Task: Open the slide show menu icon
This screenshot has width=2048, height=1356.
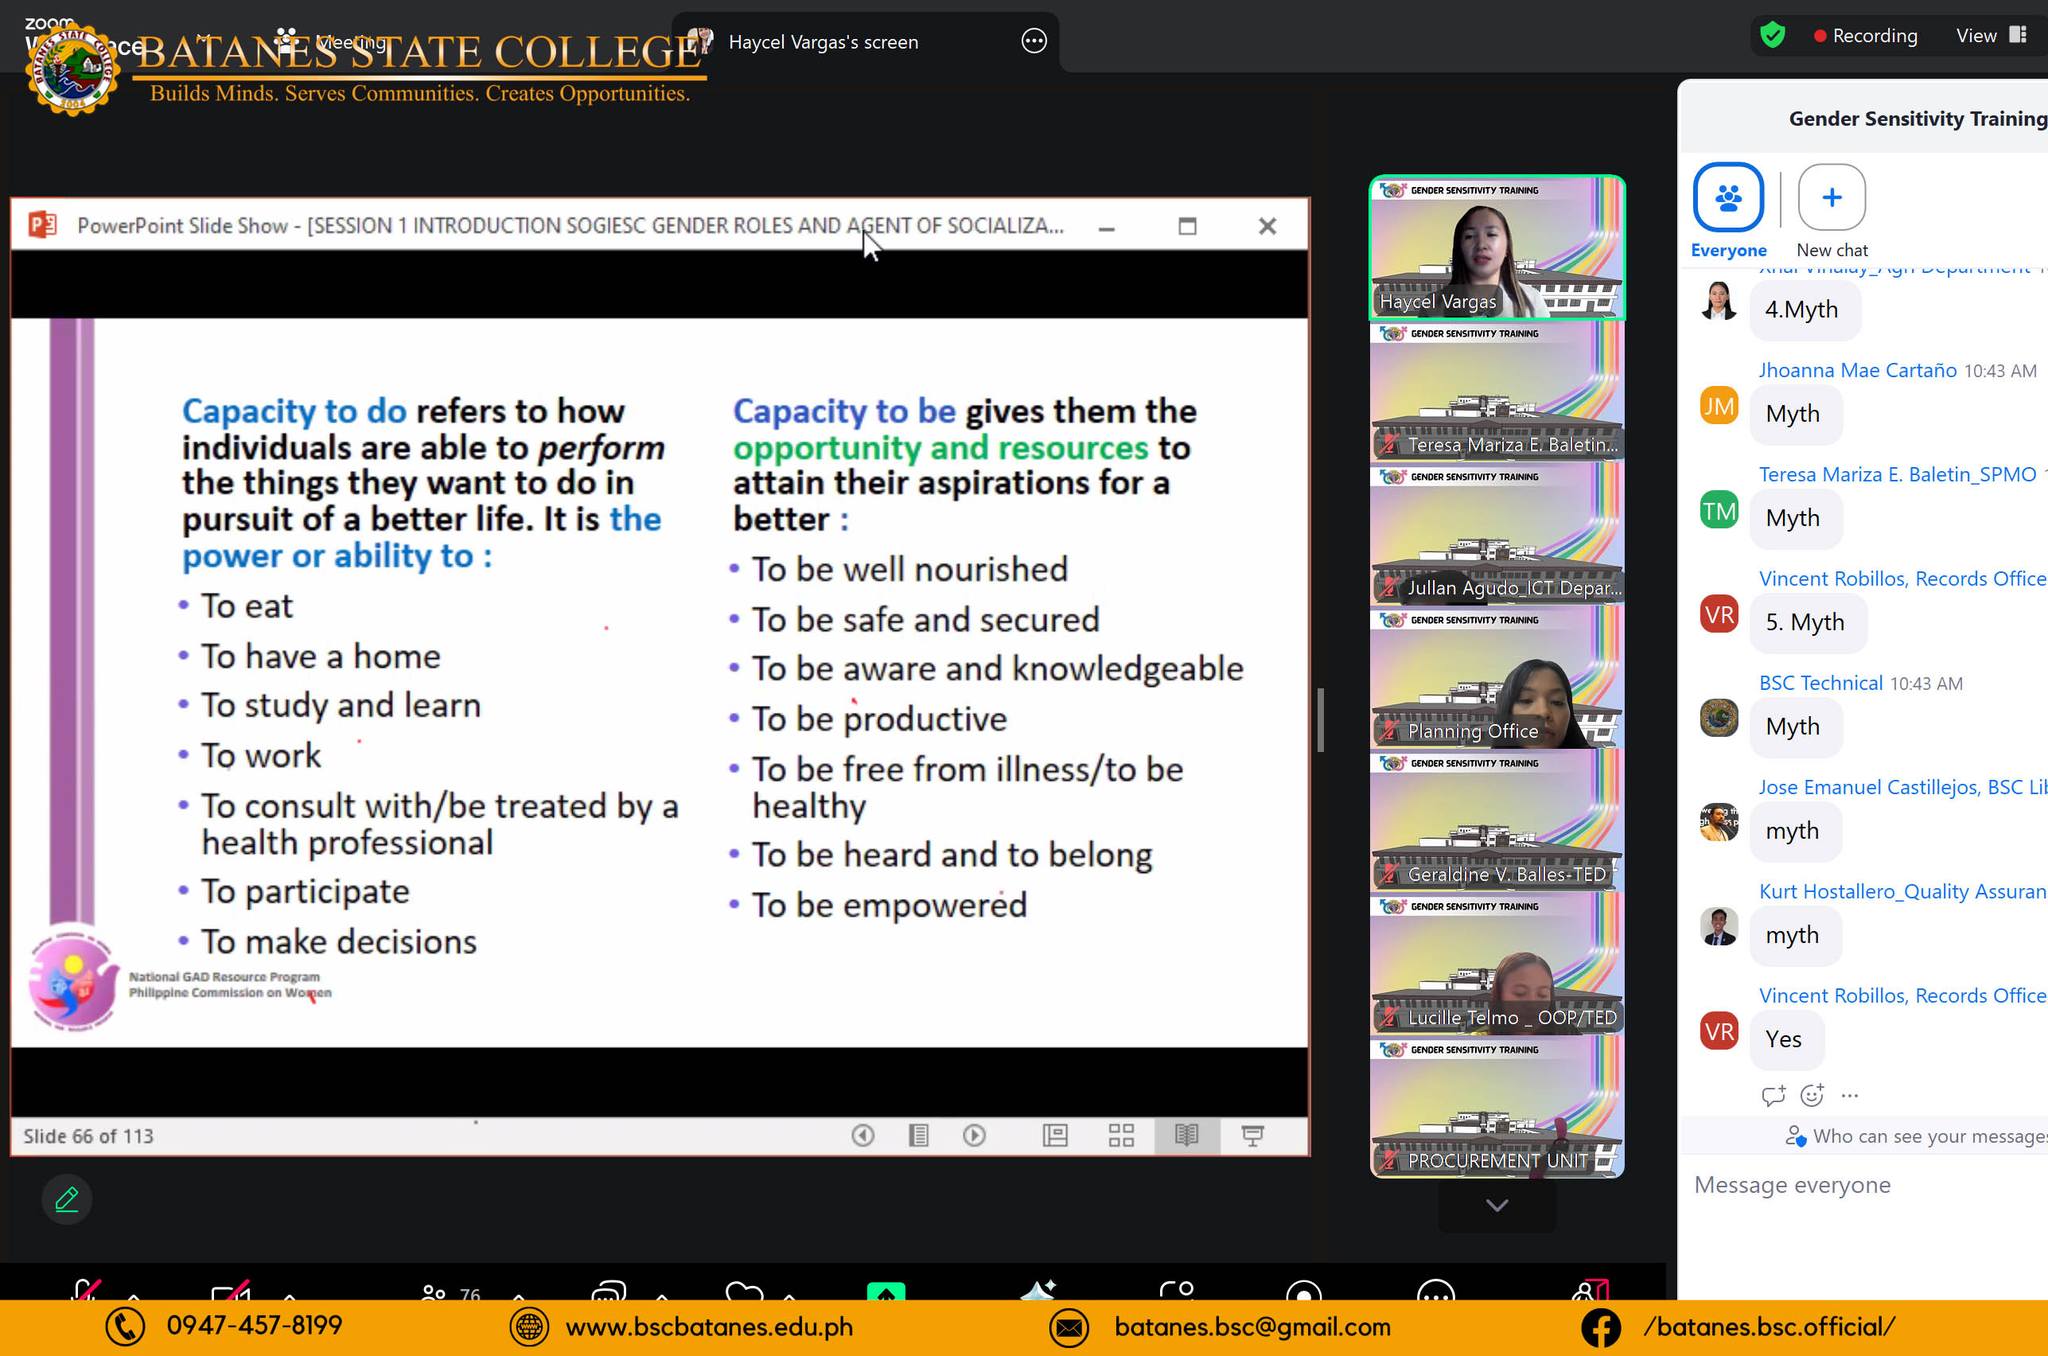Action: pos(918,1135)
